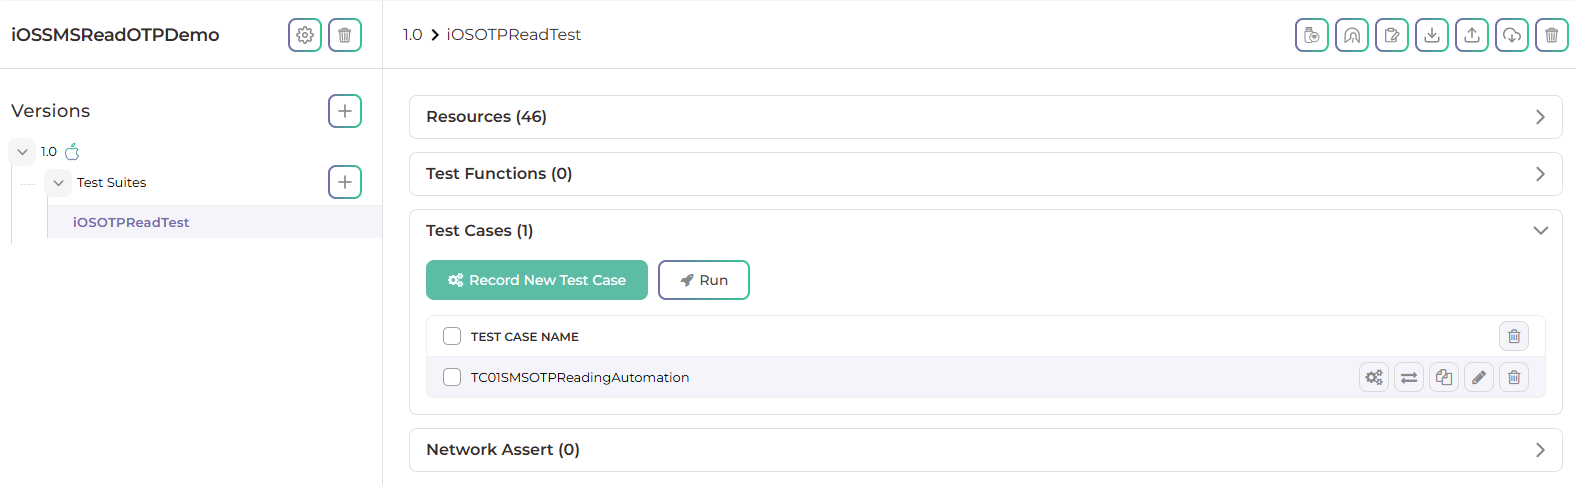Open project settings gear for iOSSMSReadOTPDemo

tap(305, 35)
